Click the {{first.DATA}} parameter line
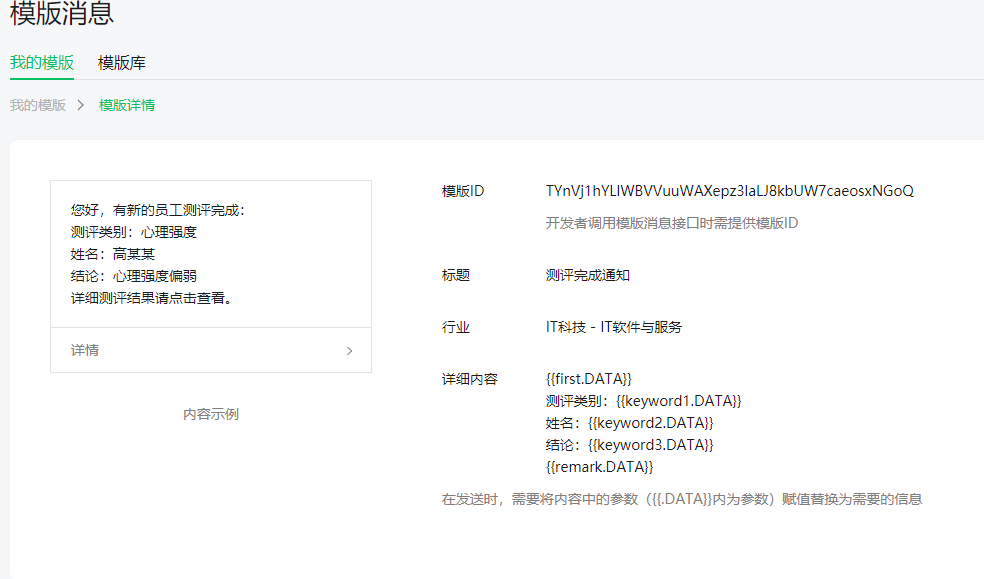 tap(589, 379)
